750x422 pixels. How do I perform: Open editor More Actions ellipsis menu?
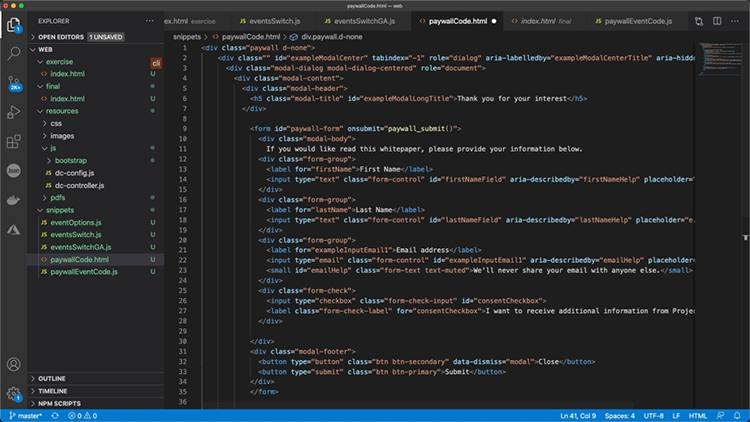[x=733, y=20]
